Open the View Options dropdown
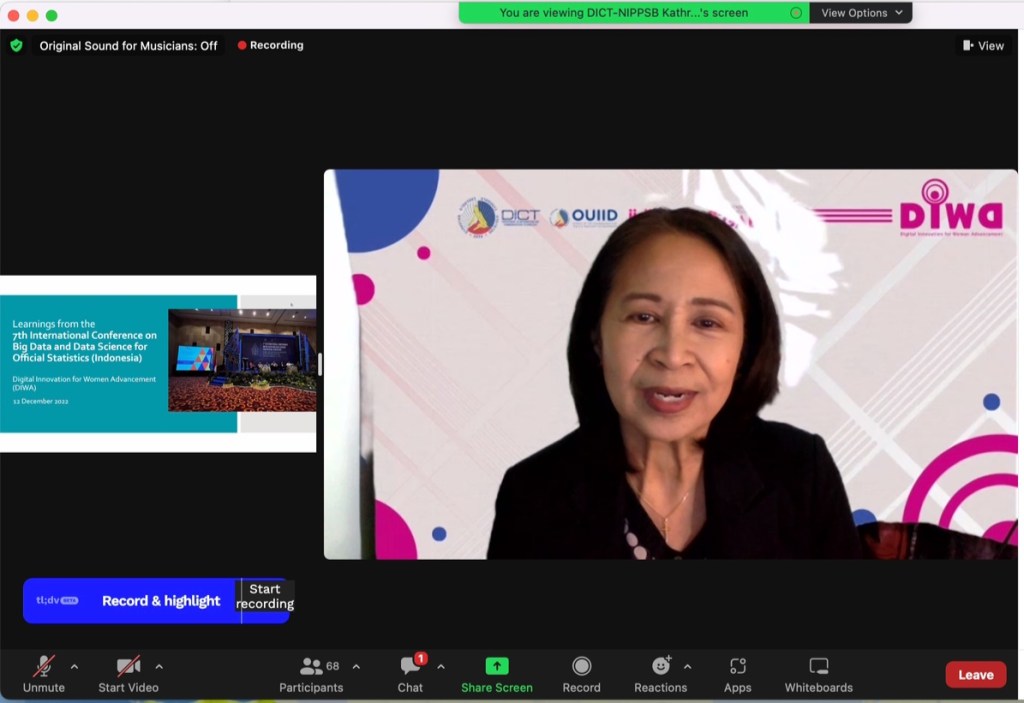 861,13
